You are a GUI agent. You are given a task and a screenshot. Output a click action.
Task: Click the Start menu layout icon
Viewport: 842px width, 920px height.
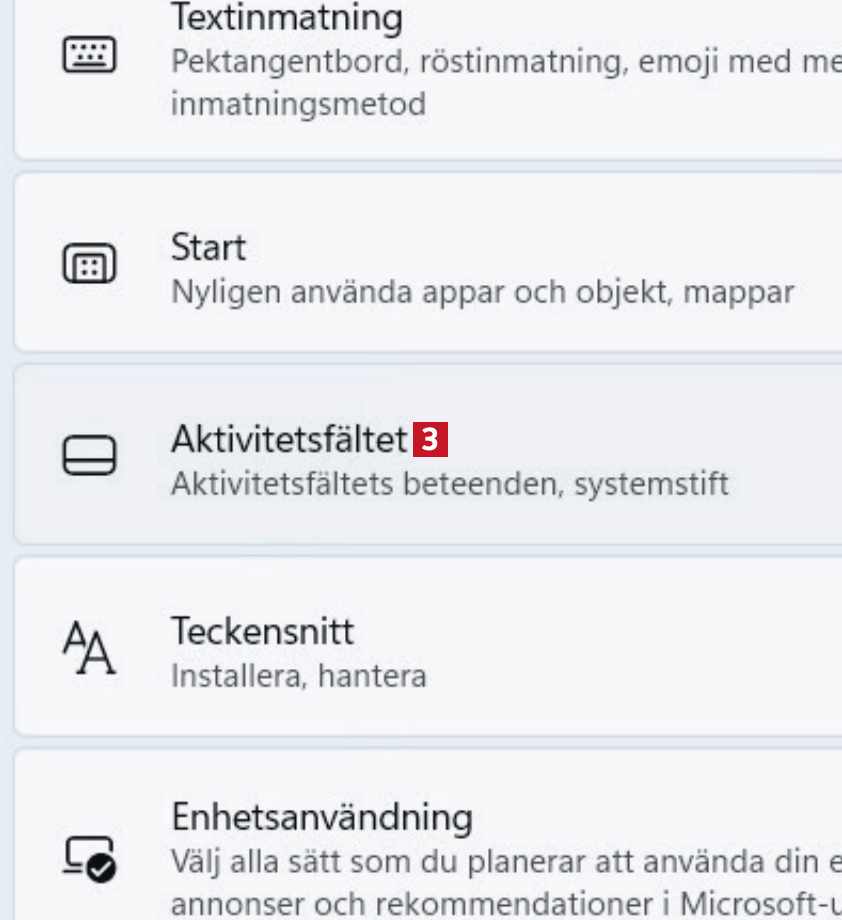pyautogui.click(x=89, y=265)
